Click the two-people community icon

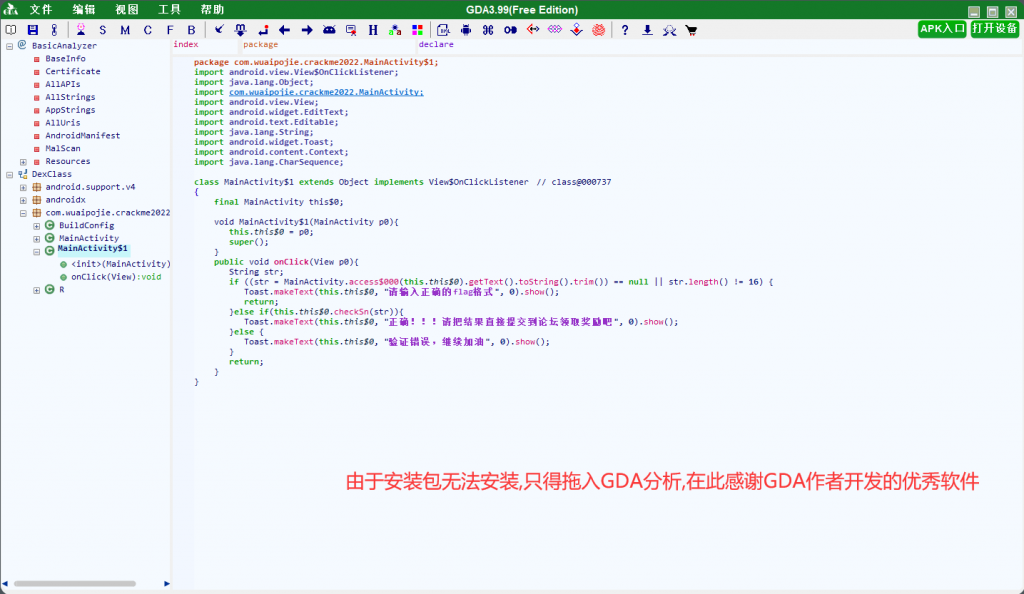pyautogui.click(x=669, y=30)
